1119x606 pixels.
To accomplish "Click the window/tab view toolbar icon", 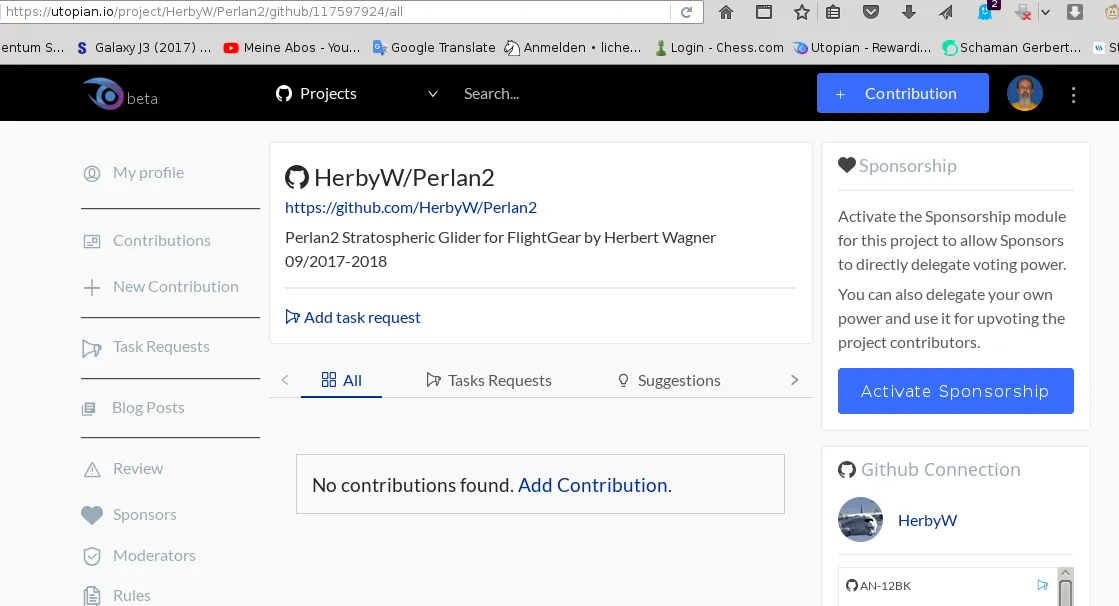I will click(764, 12).
